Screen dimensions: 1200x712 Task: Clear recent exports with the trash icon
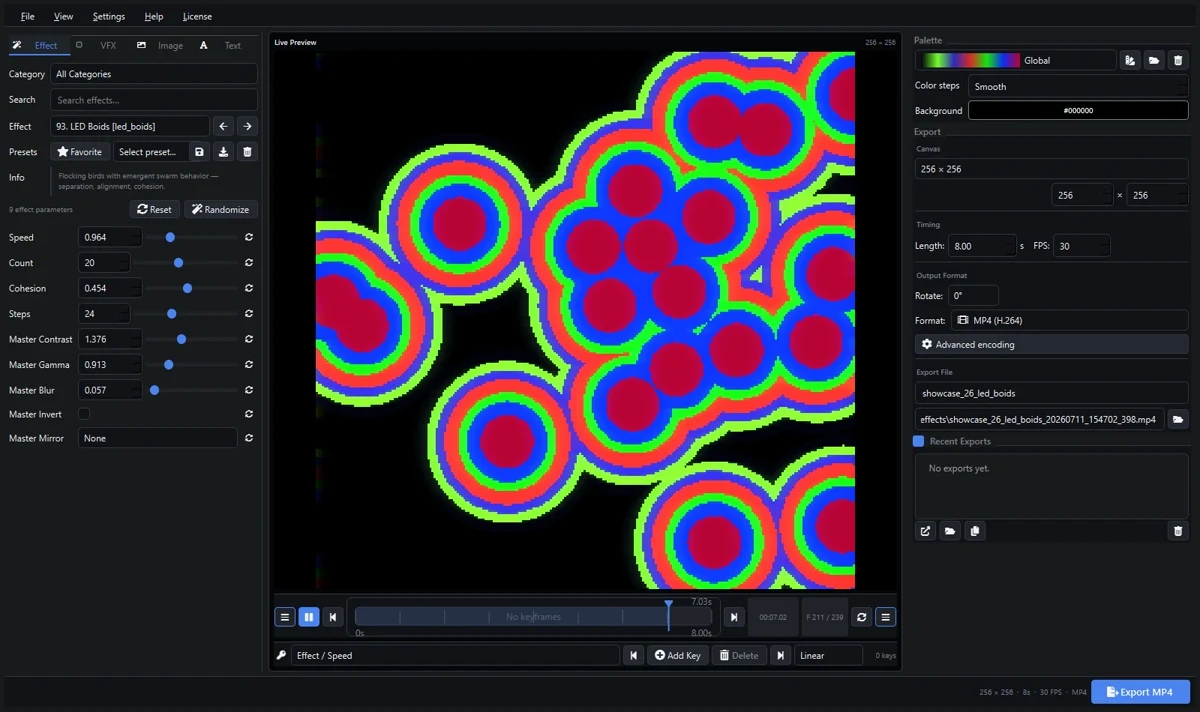click(x=1178, y=531)
